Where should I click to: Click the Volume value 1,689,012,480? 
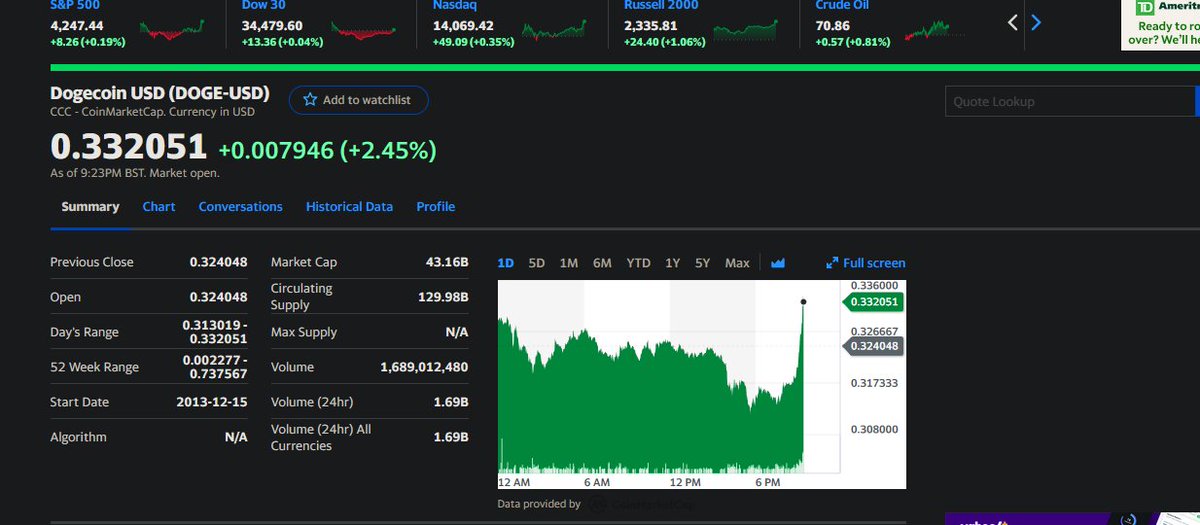point(424,367)
